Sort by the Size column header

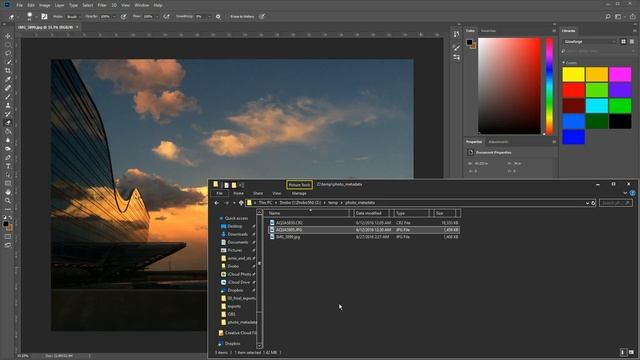(444, 213)
